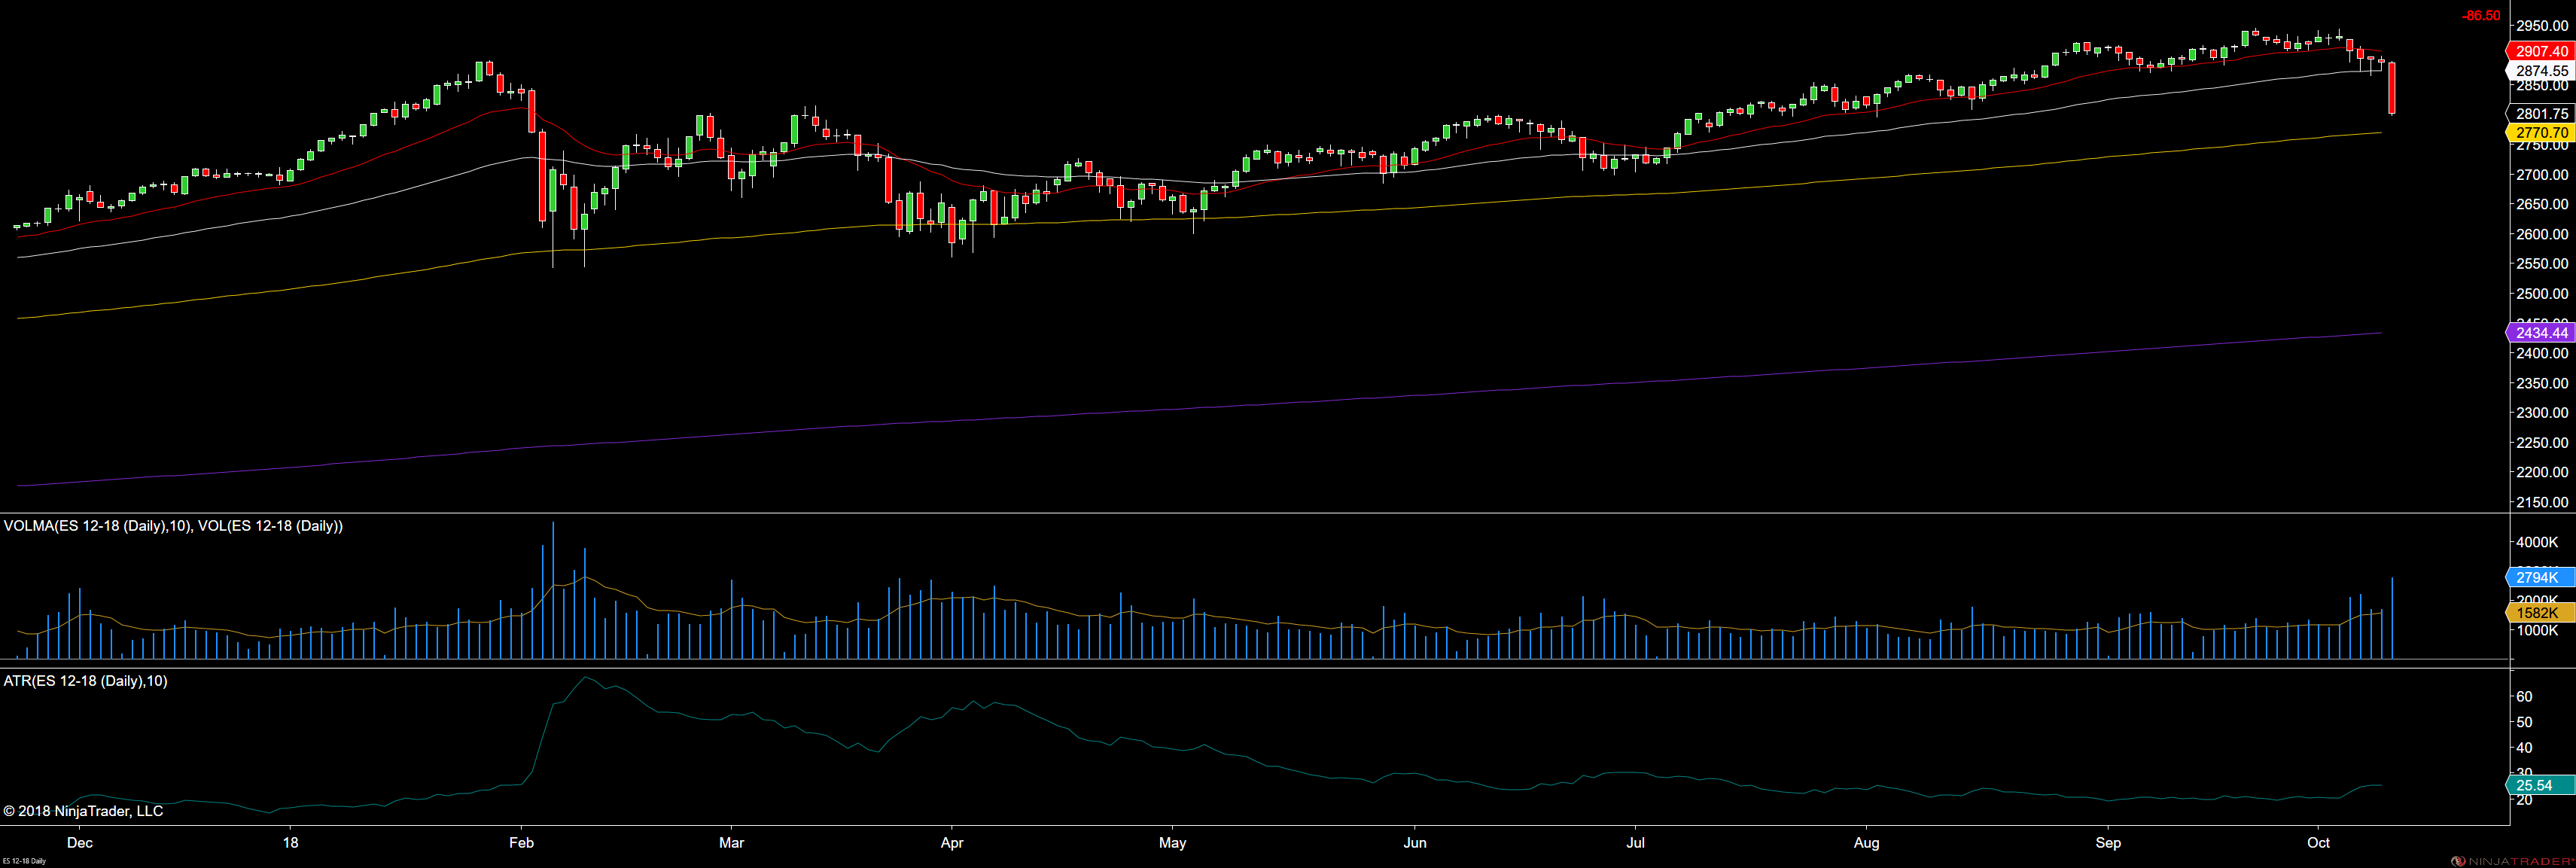Click the 2350.00 price axis label

tap(2542, 383)
